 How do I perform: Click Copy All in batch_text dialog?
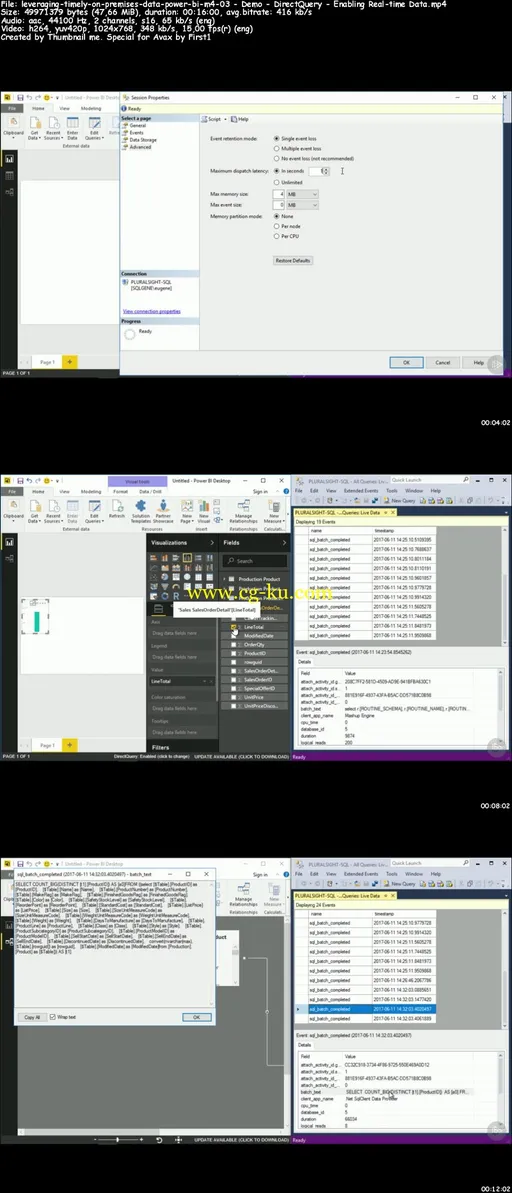(32, 1016)
